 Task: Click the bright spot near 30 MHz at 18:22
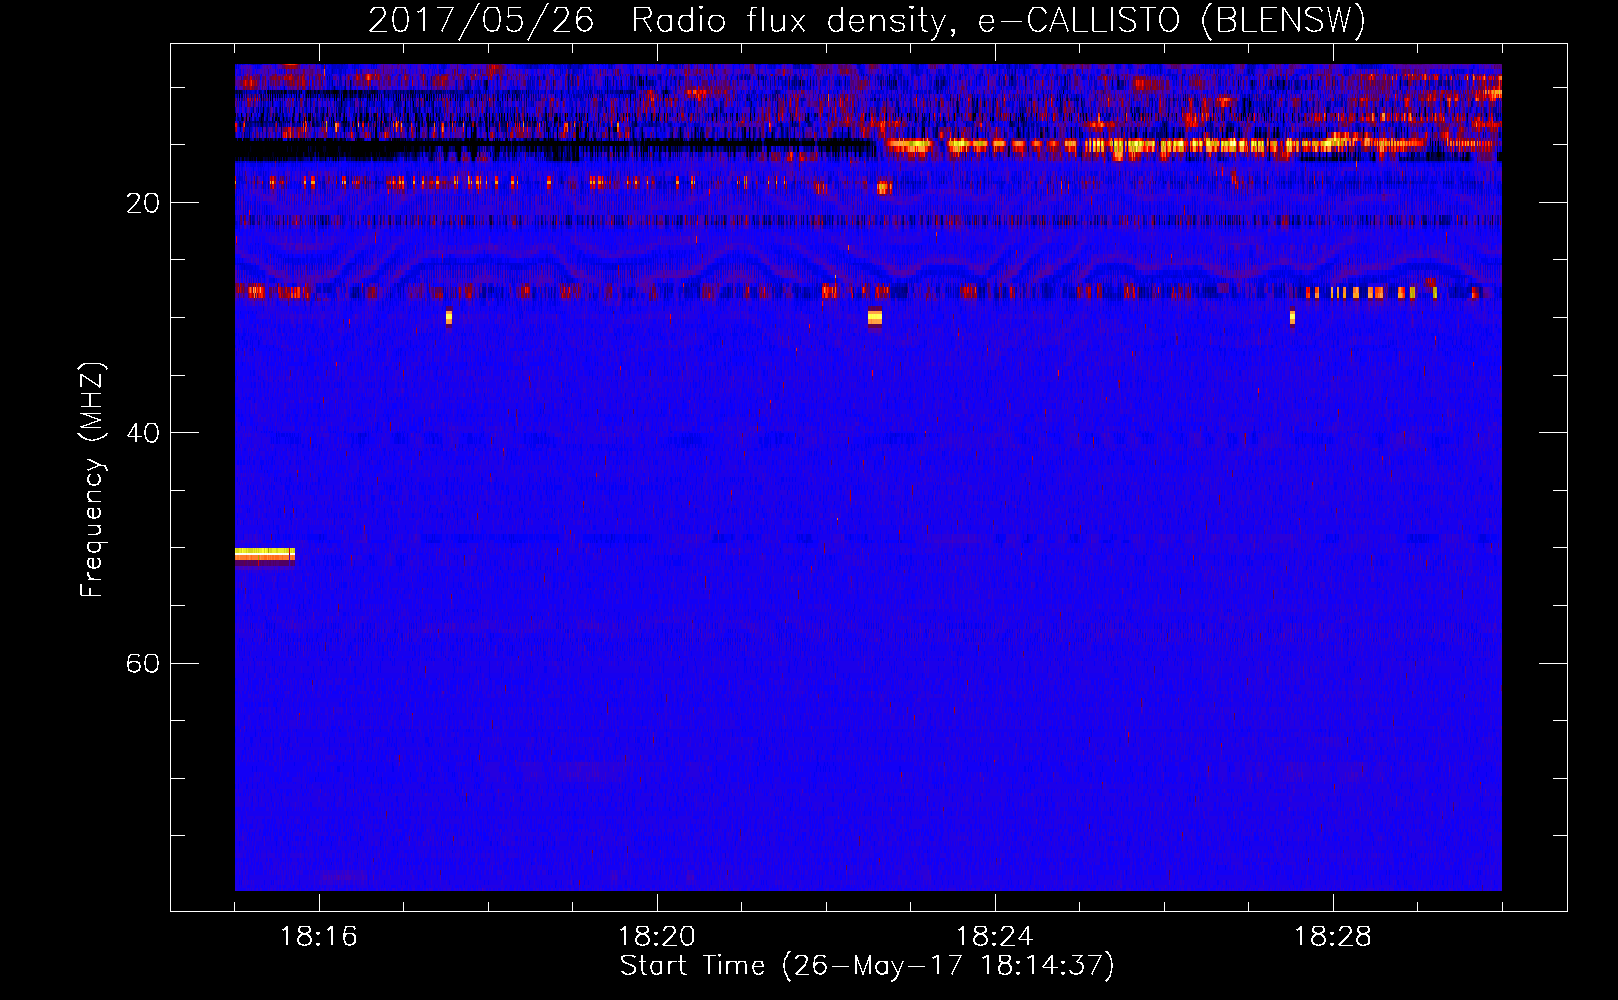875,317
